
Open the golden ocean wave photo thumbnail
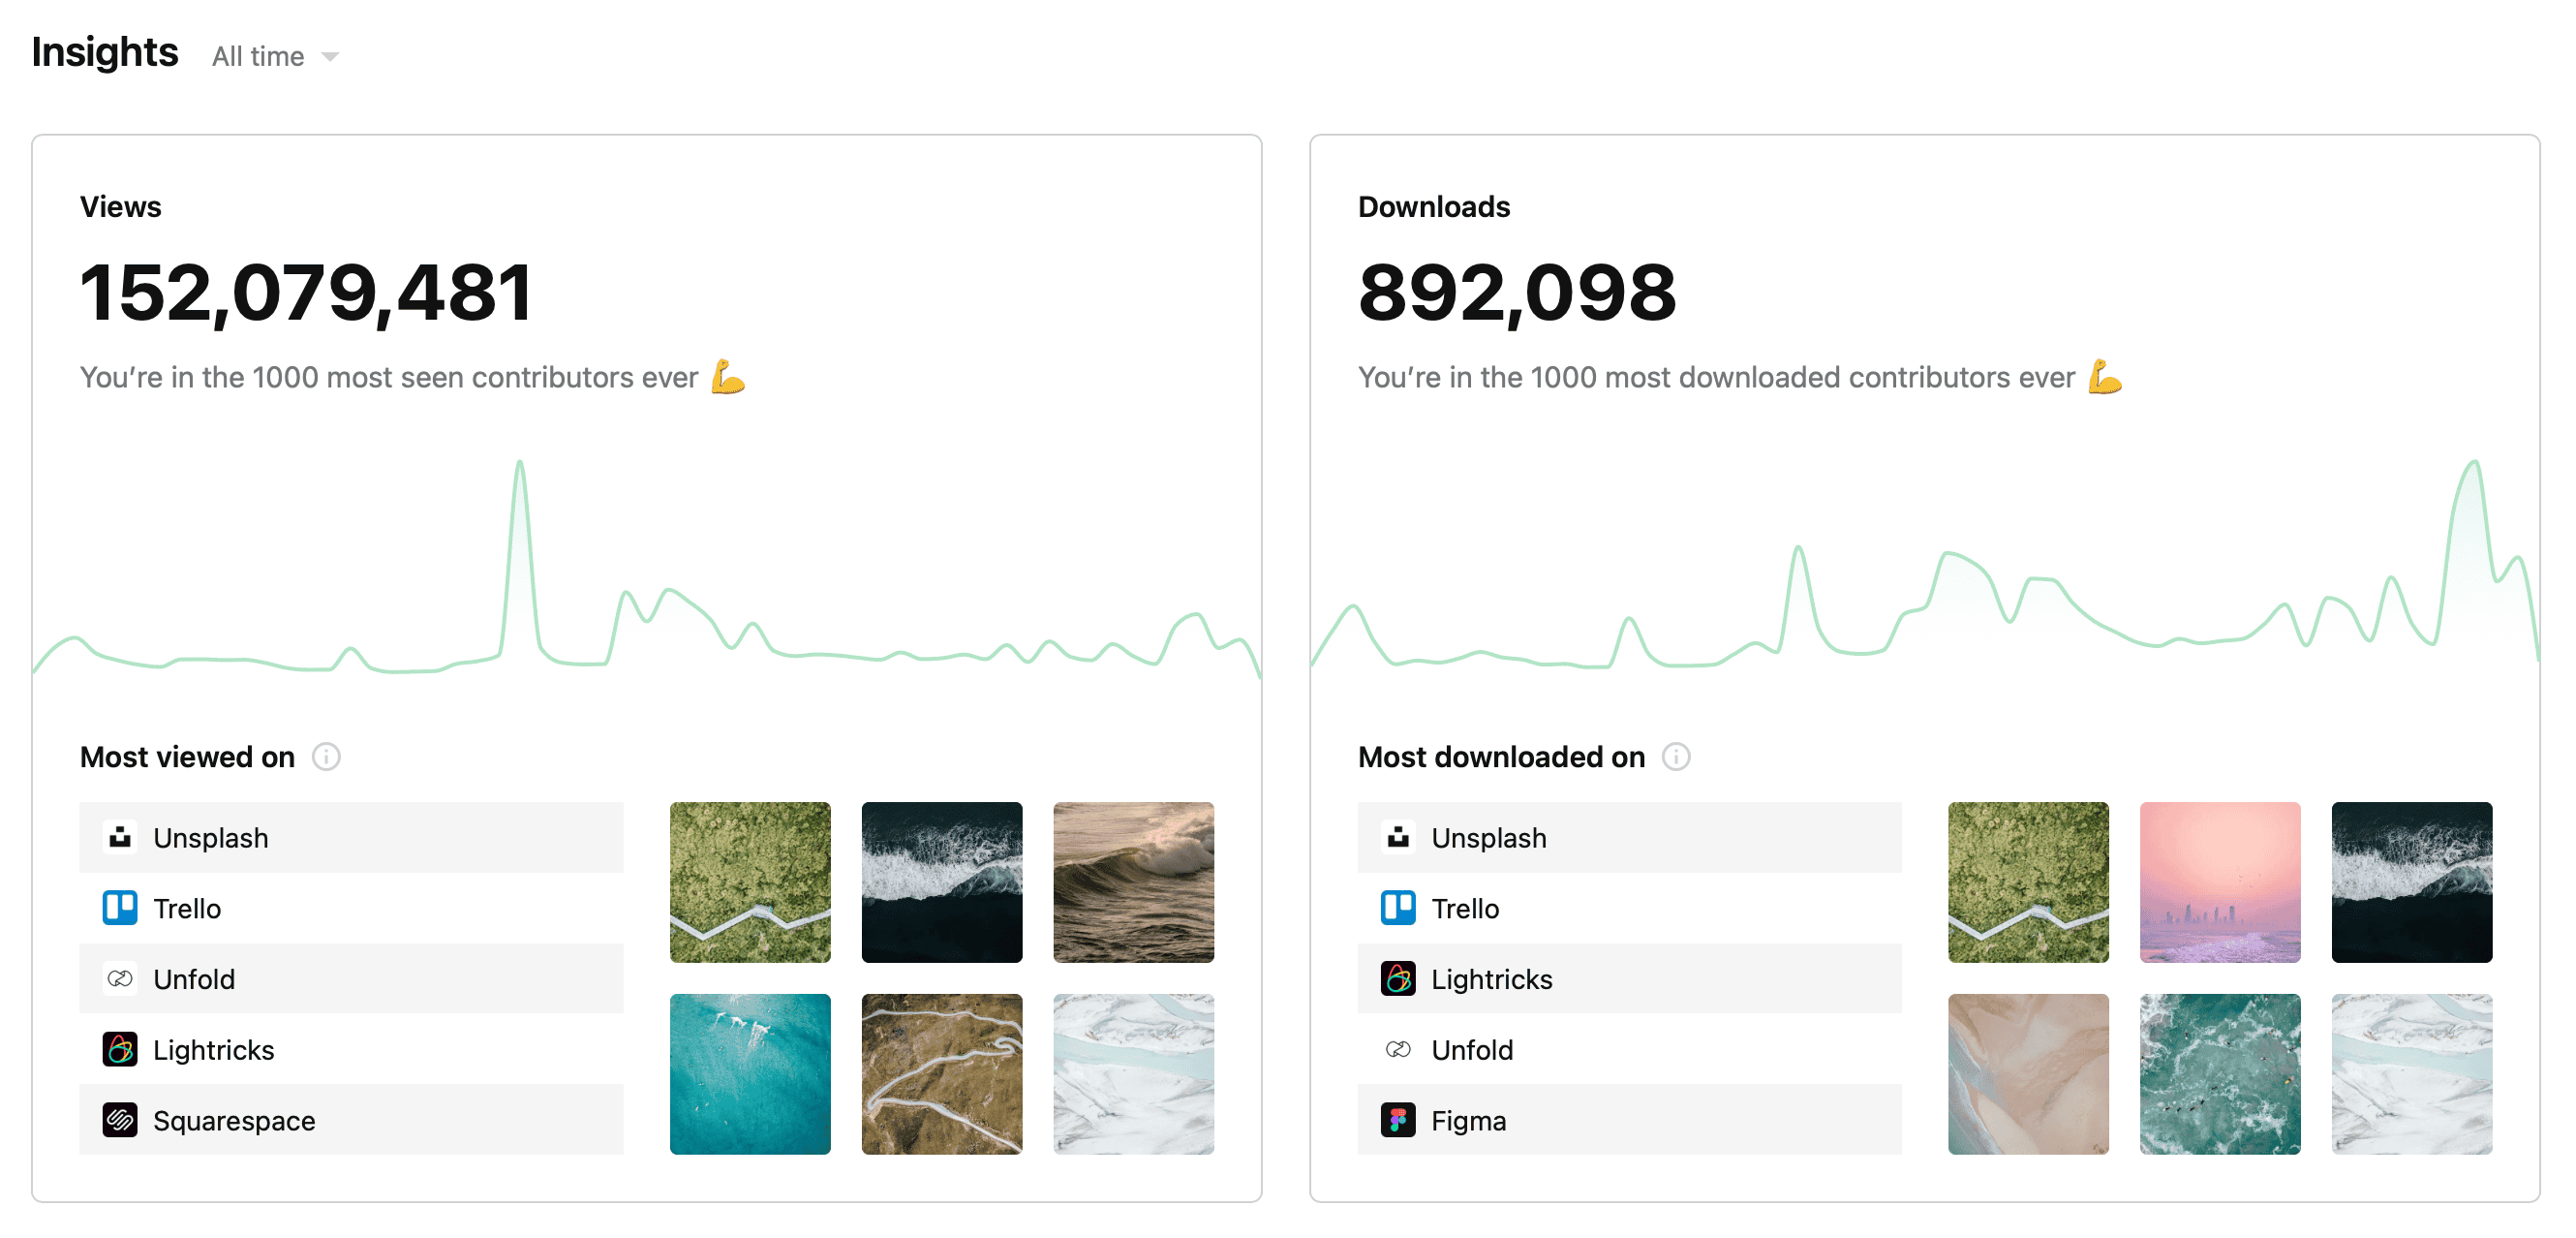(1133, 882)
